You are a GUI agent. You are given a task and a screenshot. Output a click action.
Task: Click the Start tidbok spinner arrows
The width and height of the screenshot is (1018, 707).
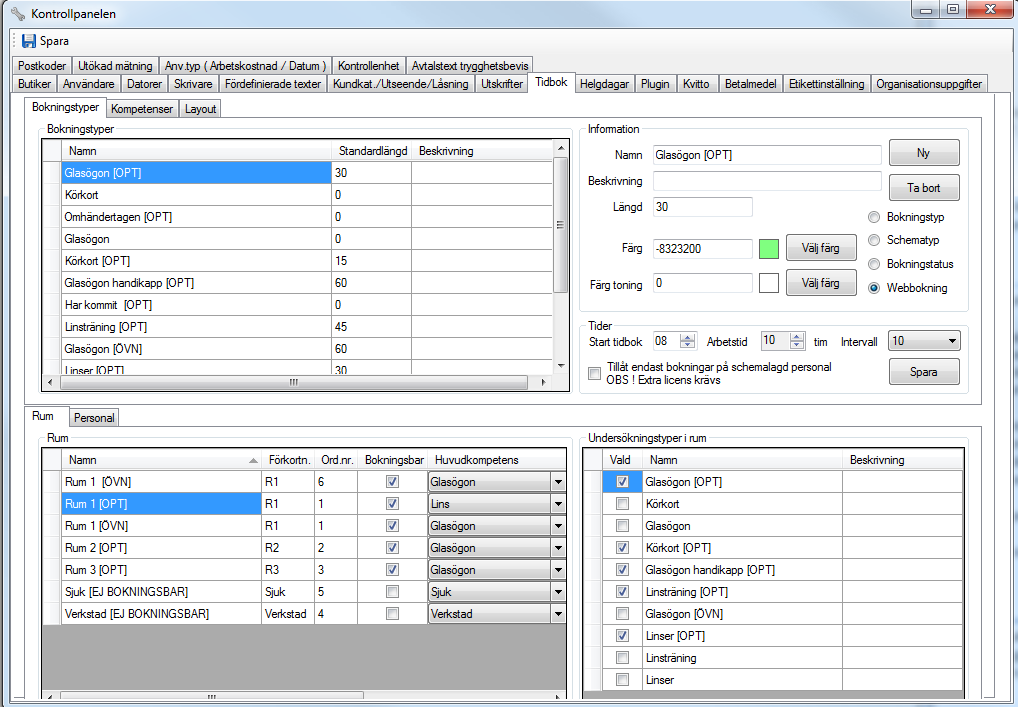(688, 341)
